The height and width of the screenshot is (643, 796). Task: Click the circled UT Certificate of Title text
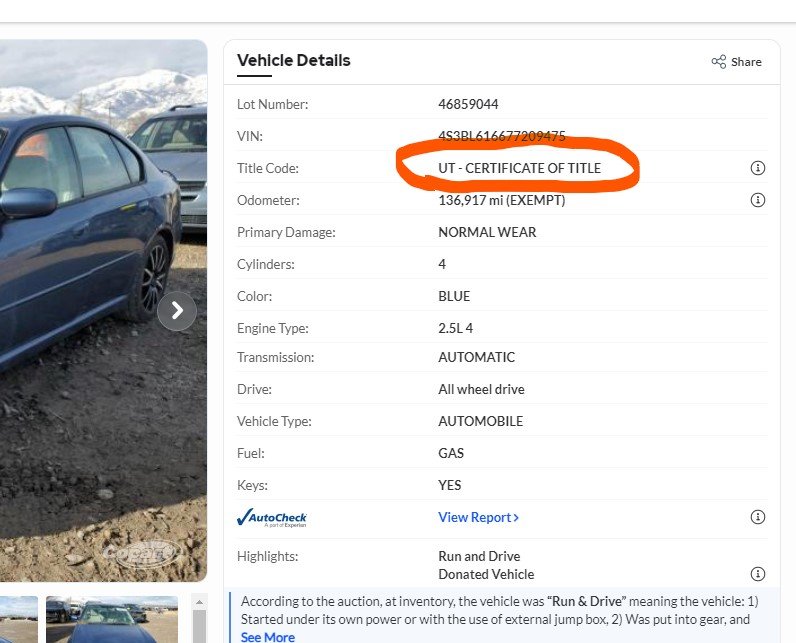click(519, 168)
